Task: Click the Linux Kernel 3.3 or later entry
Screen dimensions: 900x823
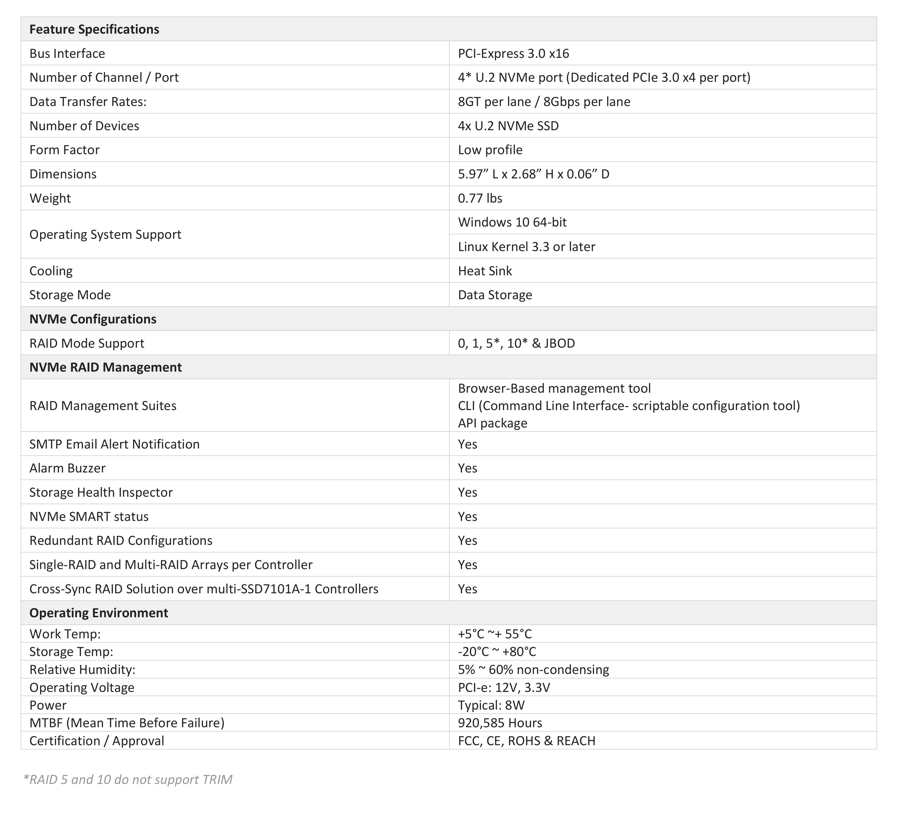Action: [526, 247]
